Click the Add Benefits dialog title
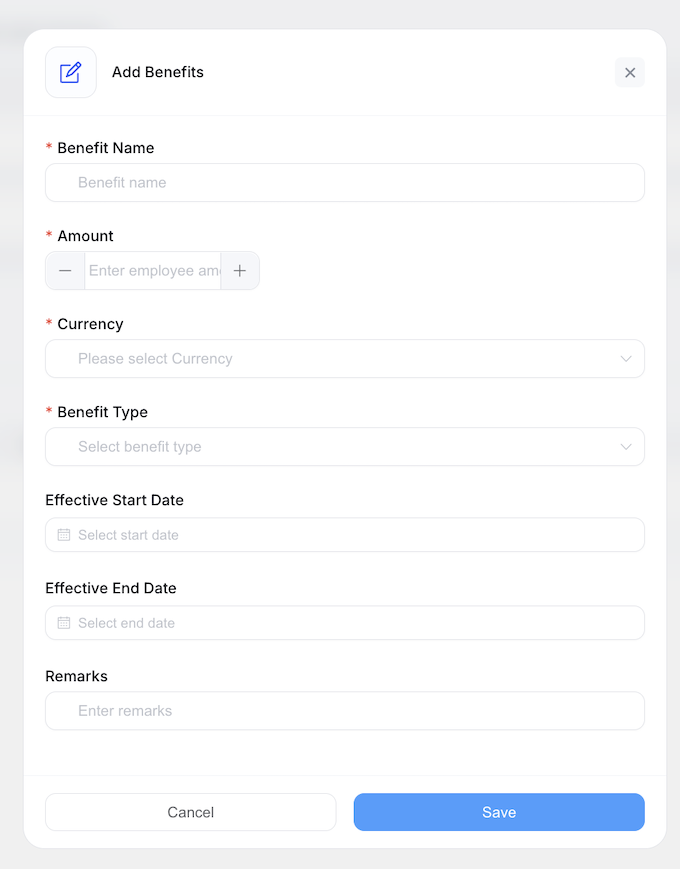 (158, 72)
